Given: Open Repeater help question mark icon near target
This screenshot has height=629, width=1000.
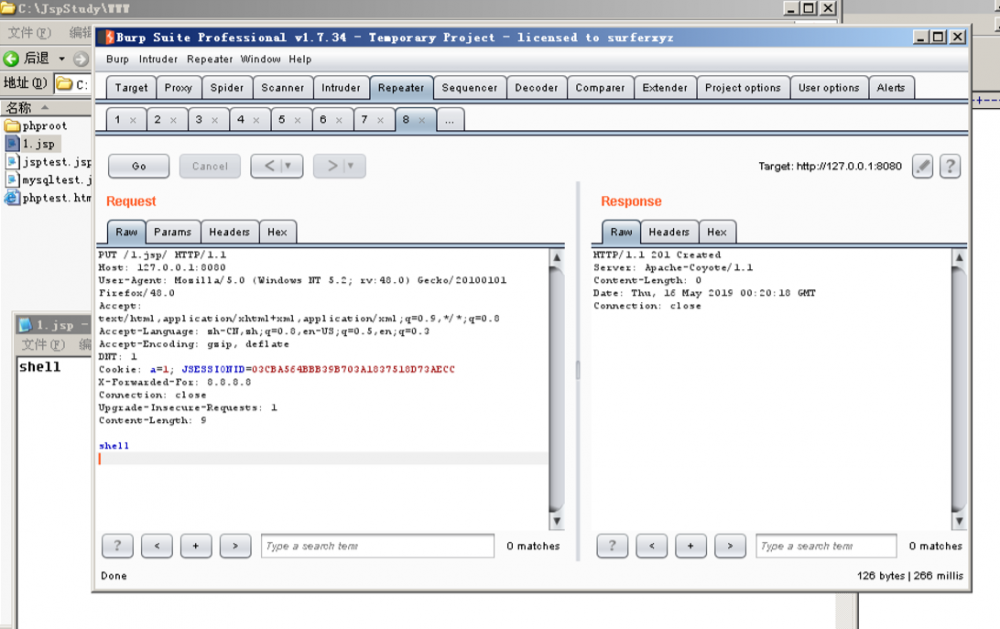Looking at the screenshot, I should [950, 166].
